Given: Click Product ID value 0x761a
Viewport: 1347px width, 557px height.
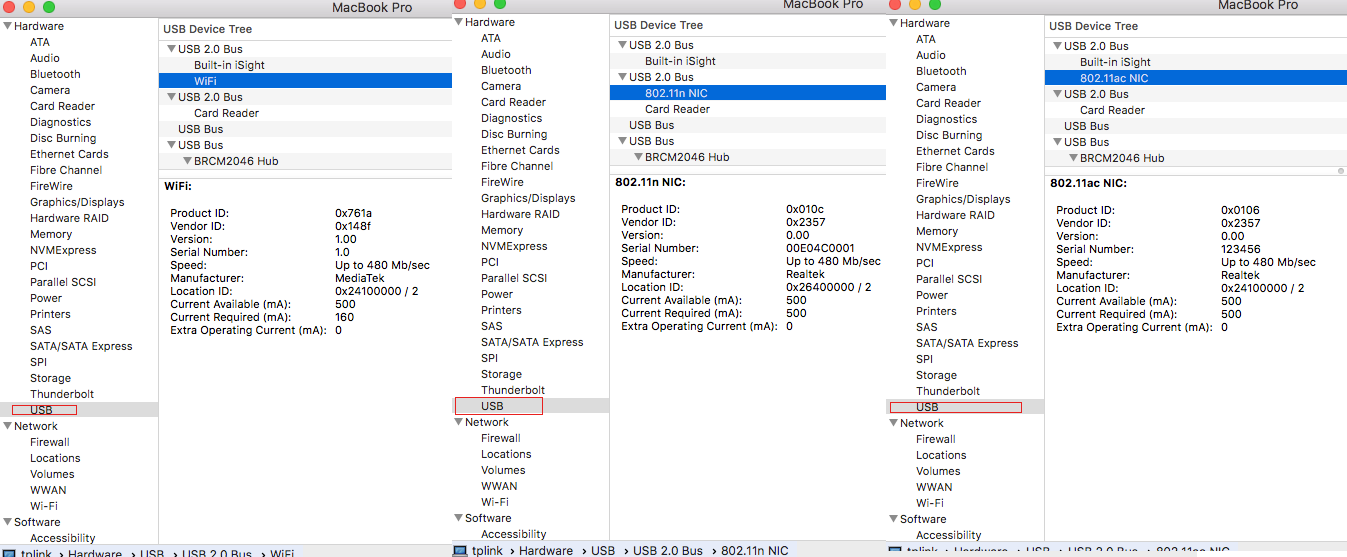Looking at the screenshot, I should point(354,213).
